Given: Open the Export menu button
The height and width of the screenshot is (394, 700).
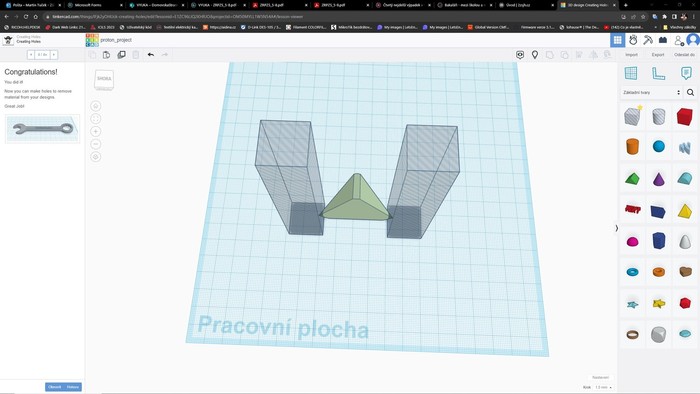Looking at the screenshot, I should (658, 55).
